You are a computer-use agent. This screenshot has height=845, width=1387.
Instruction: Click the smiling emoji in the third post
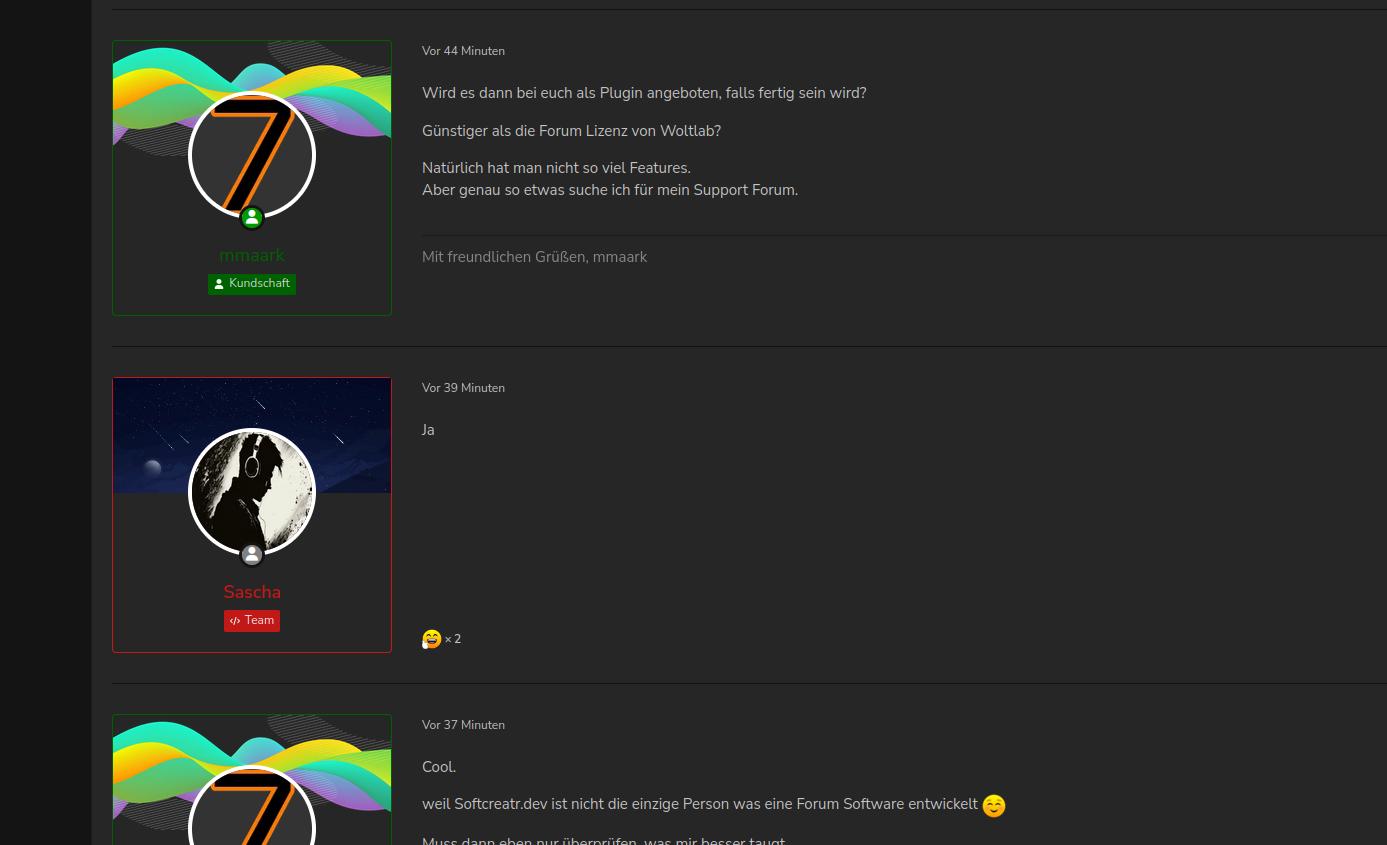(993, 806)
